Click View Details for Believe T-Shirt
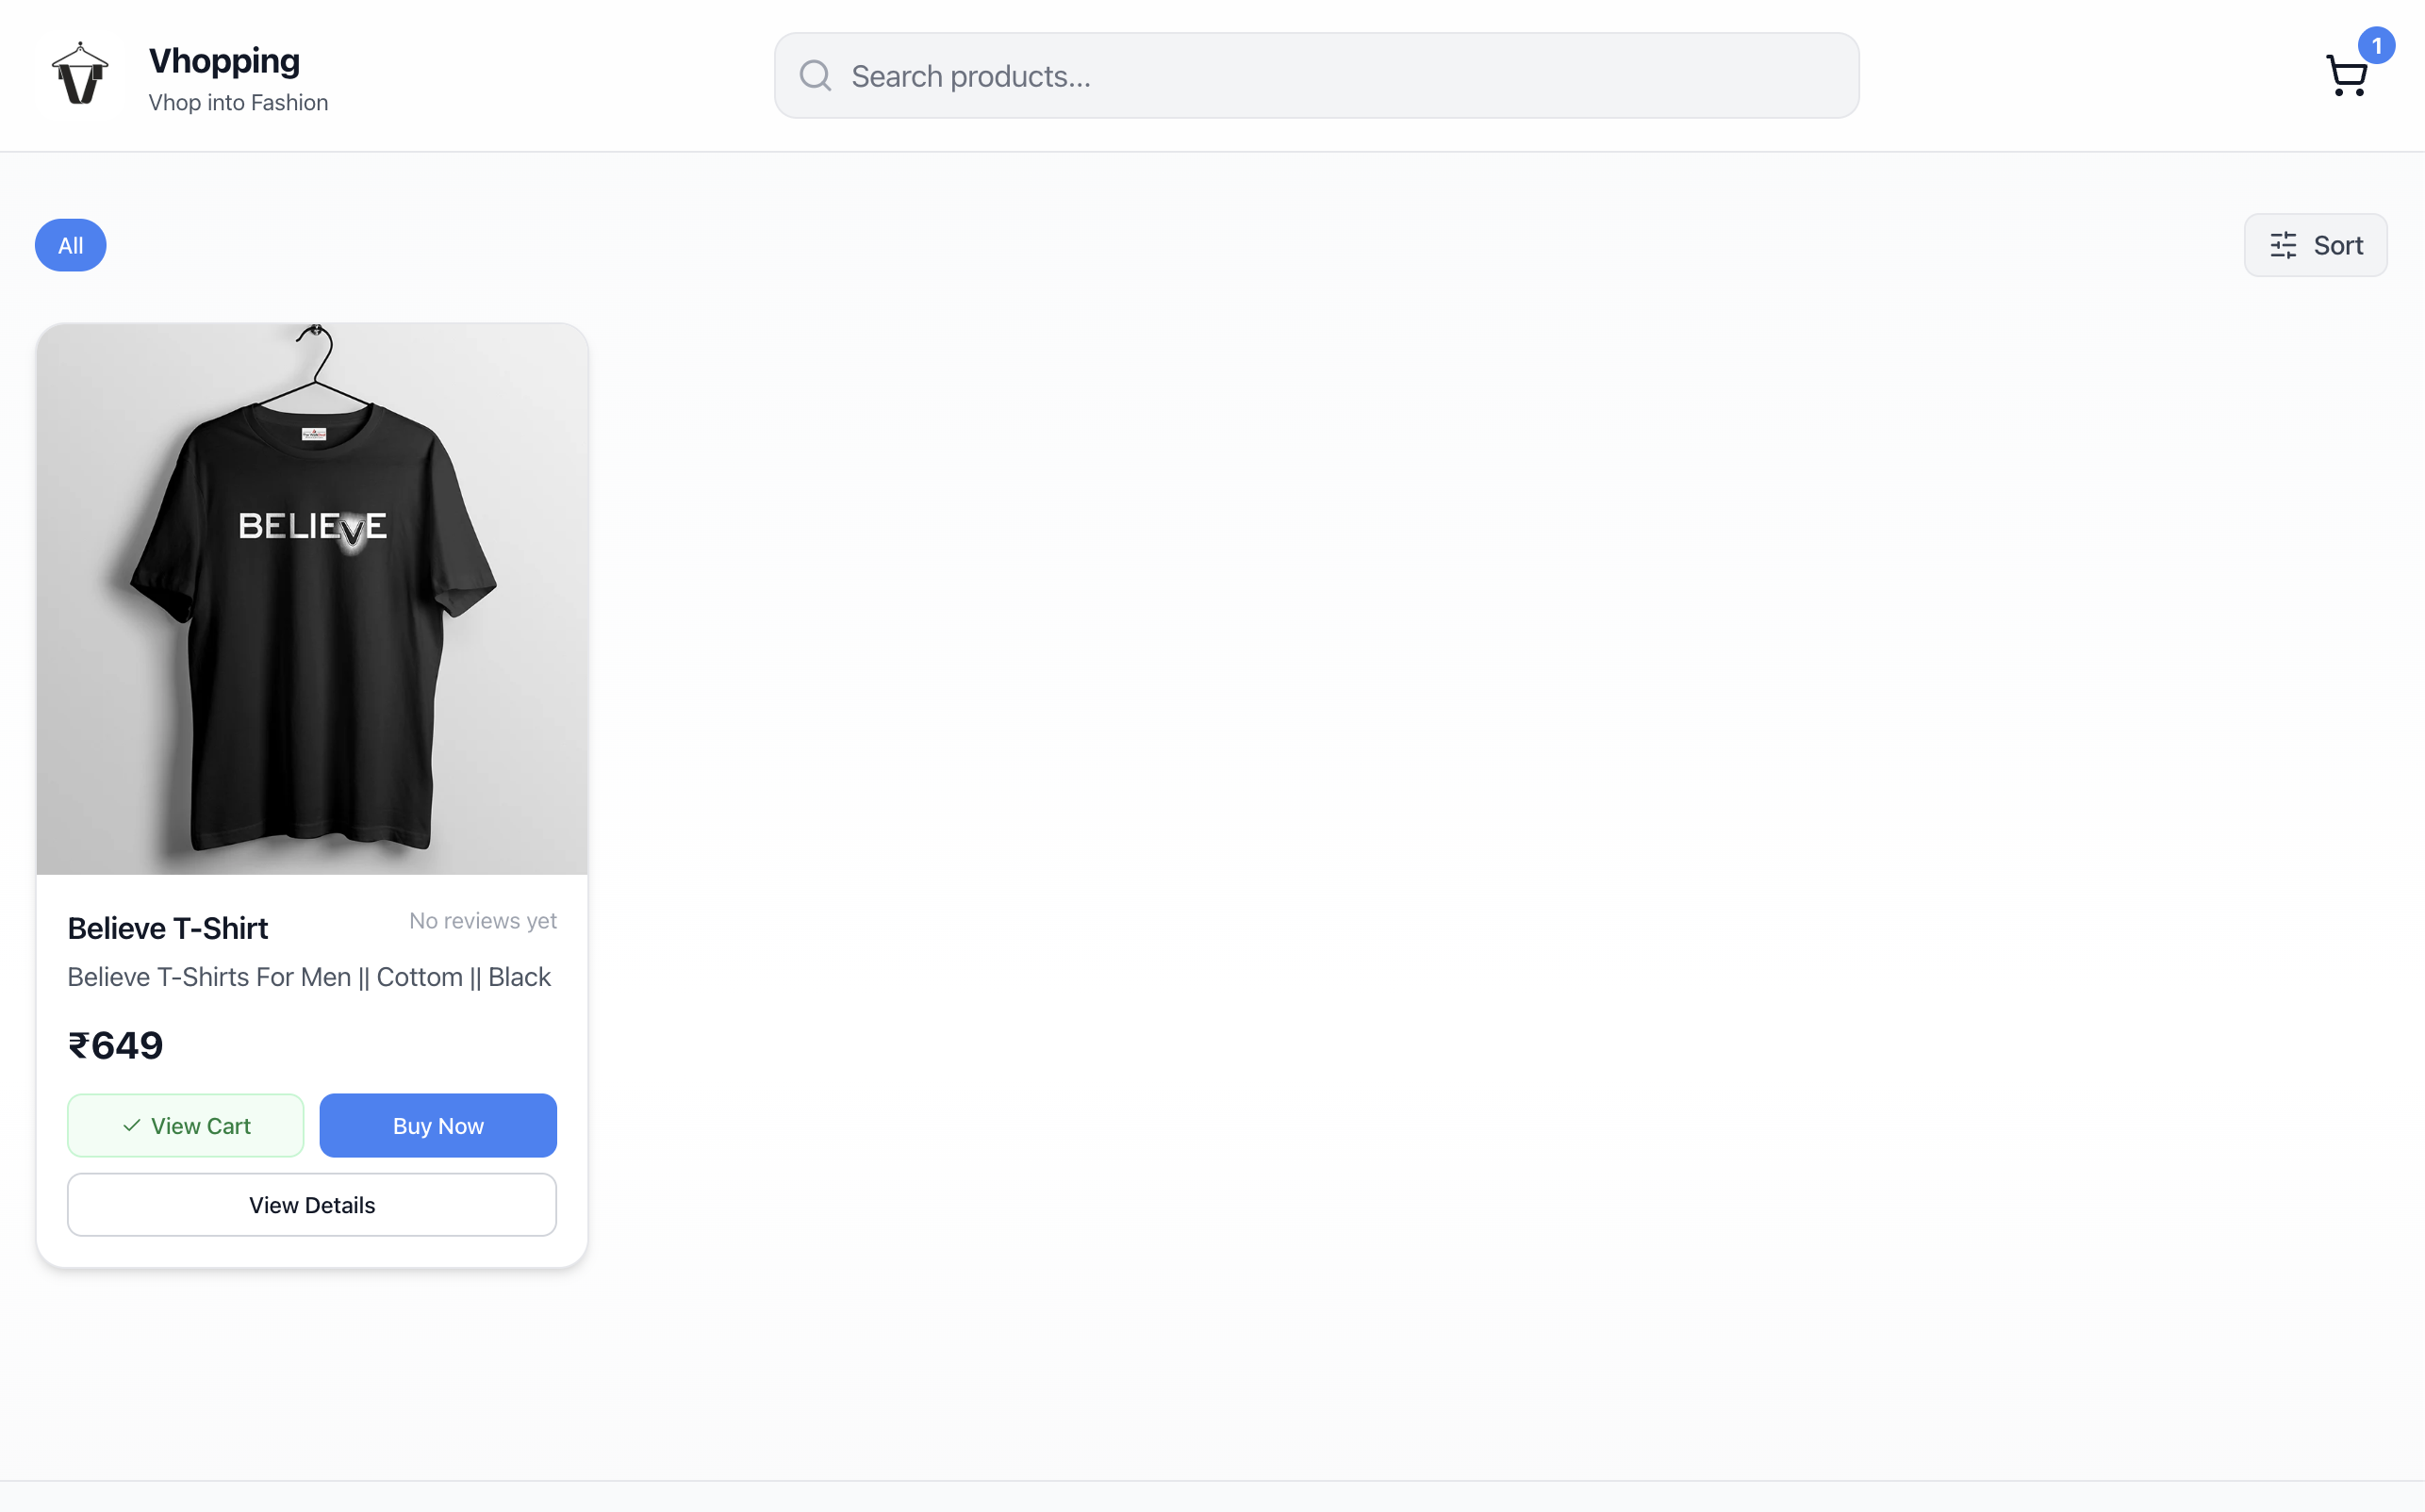2425x1512 pixels. (x=311, y=1204)
